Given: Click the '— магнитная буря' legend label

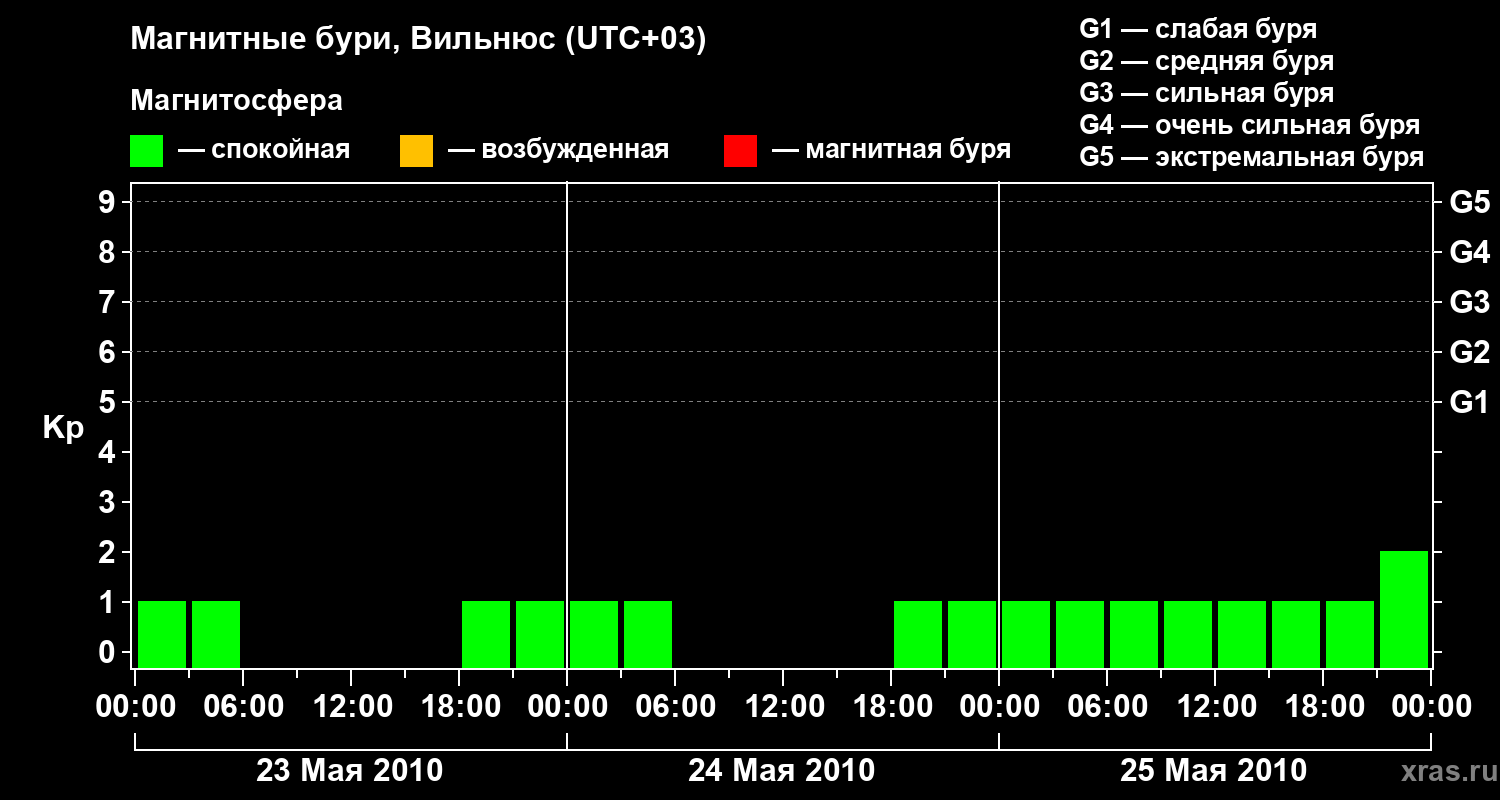Looking at the screenshot, I should [891, 151].
